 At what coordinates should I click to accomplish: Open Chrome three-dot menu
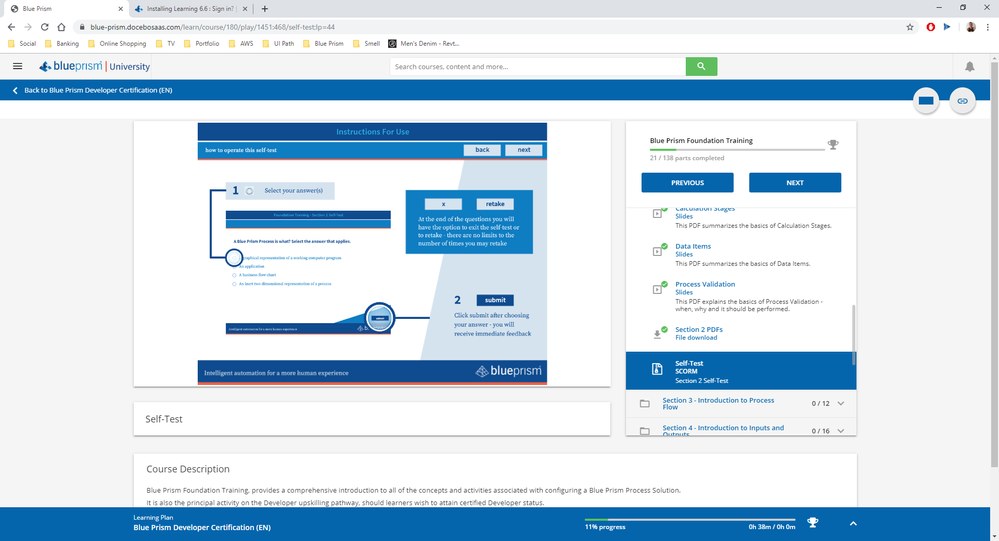988,27
